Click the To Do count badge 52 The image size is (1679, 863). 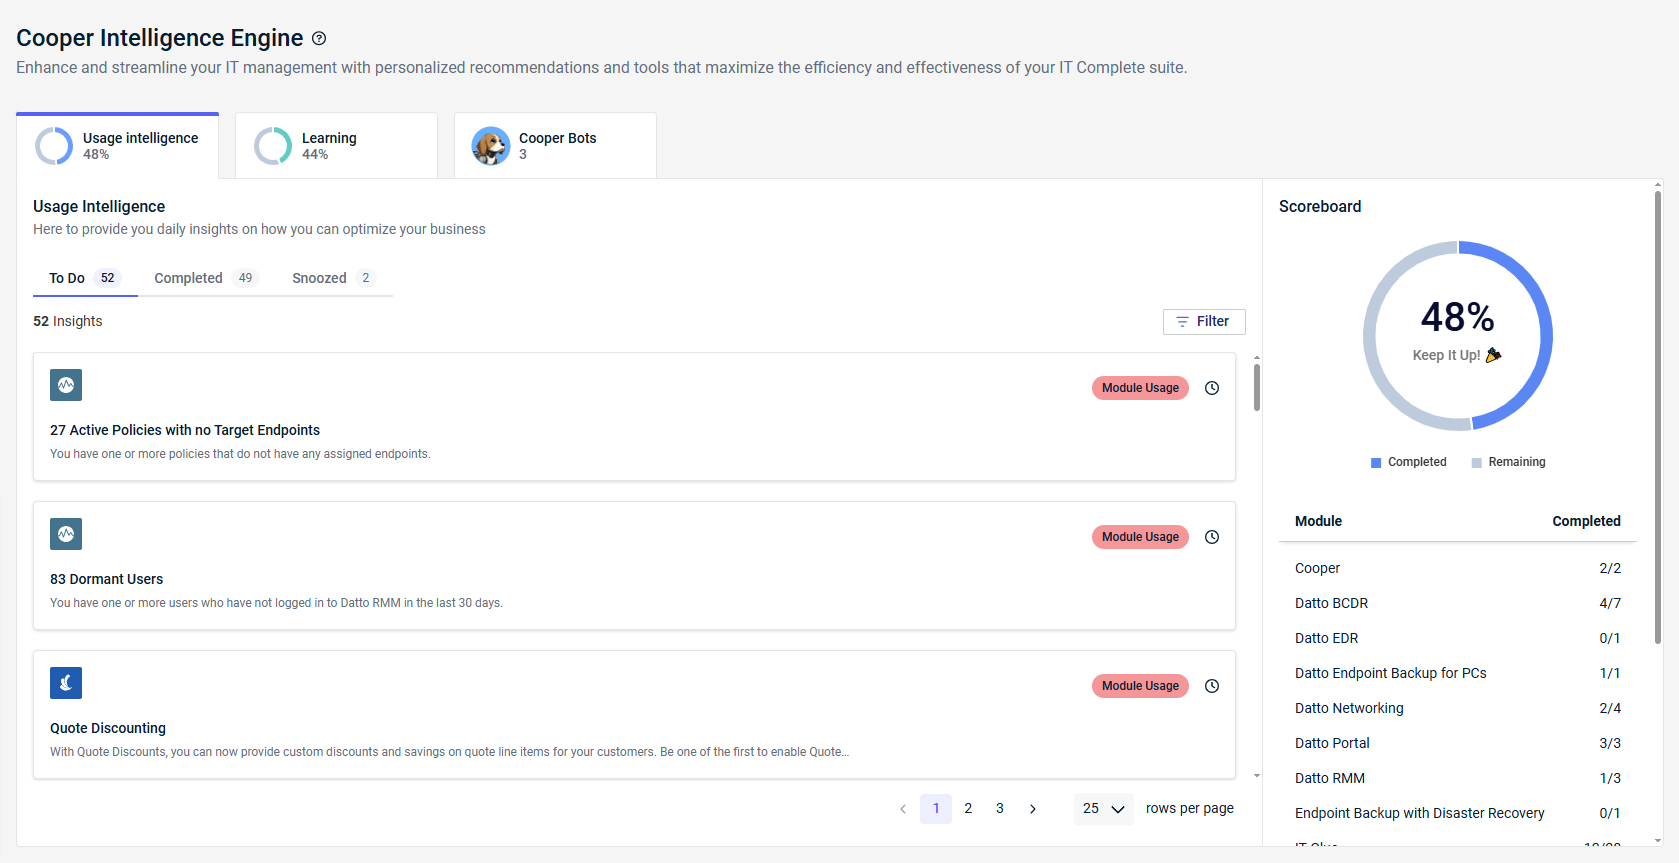point(108,278)
